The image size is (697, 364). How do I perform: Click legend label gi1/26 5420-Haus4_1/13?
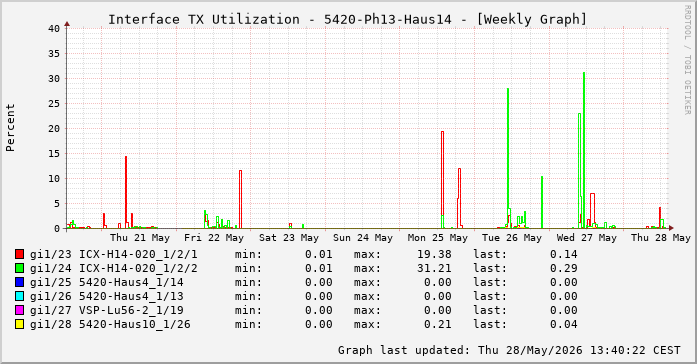pos(107,296)
